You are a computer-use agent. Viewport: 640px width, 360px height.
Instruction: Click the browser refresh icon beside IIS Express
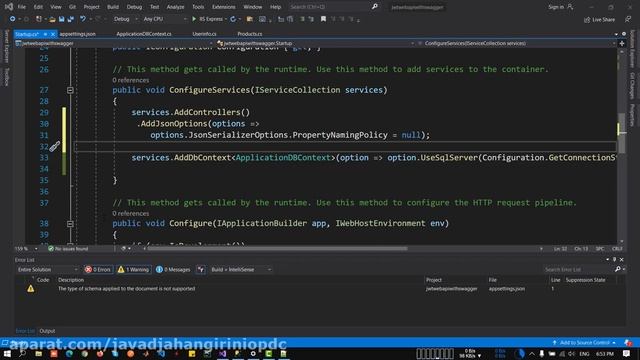[x=233, y=19]
